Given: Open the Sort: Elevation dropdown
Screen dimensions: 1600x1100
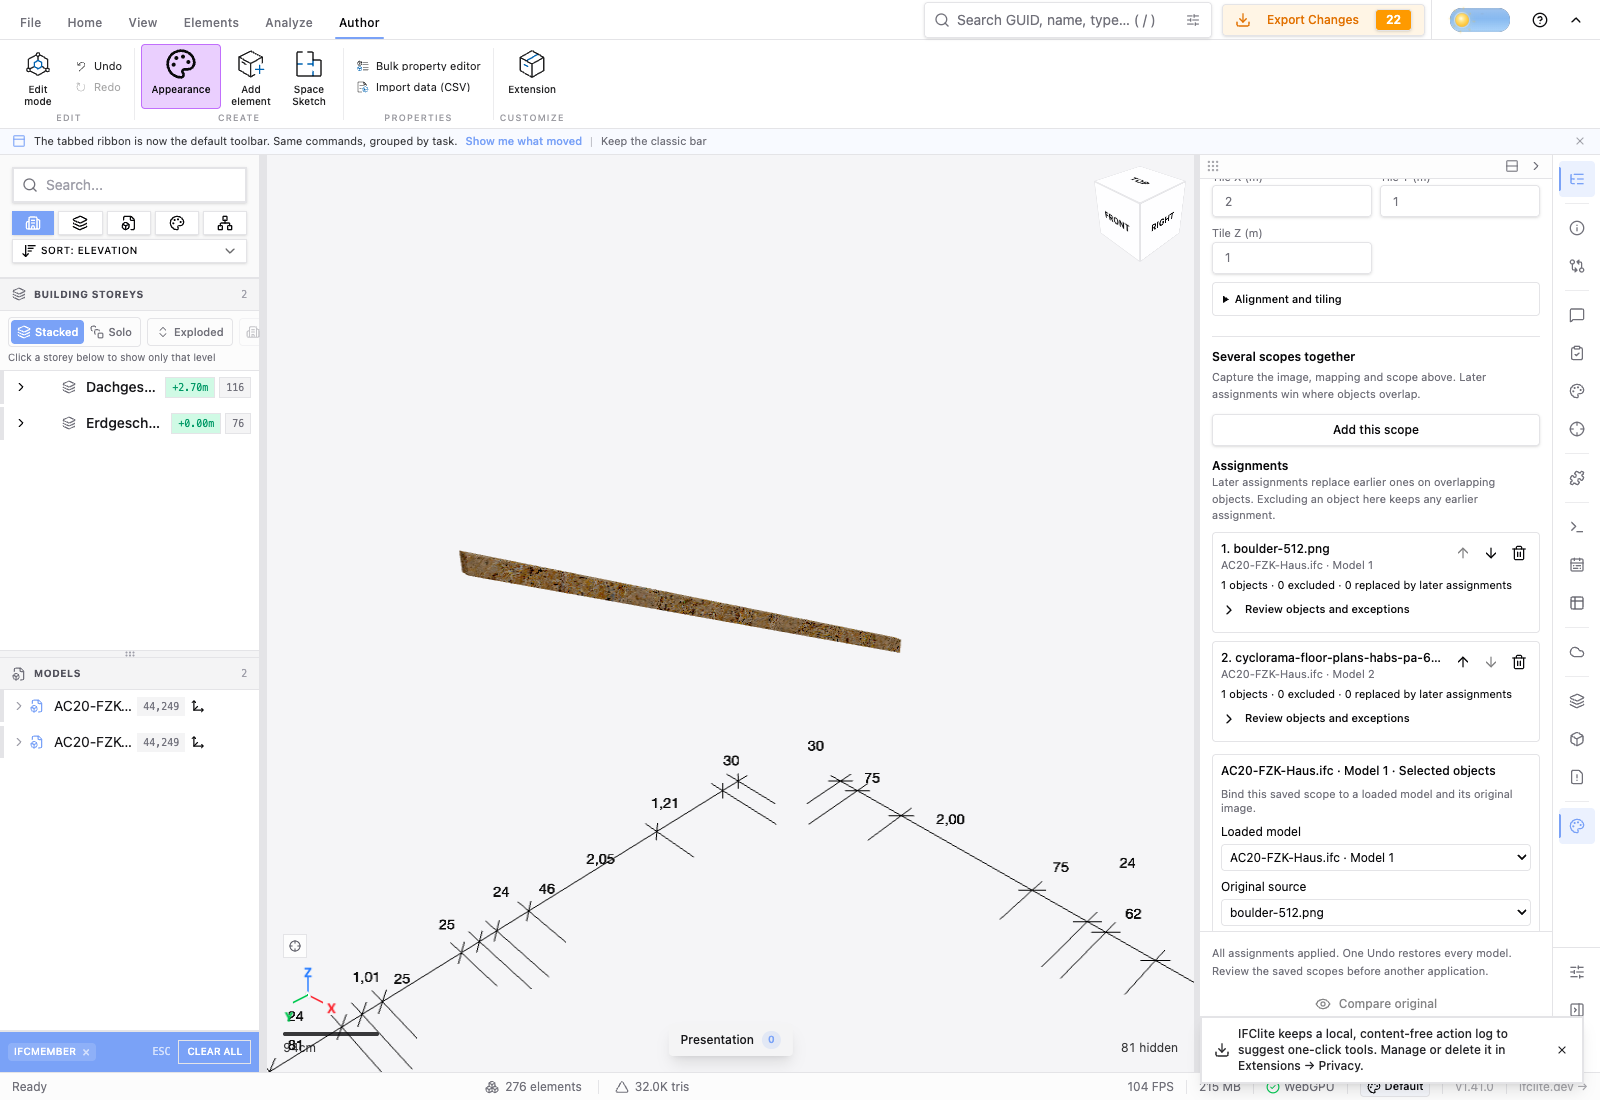Looking at the screenshot, I should point(129,251).
